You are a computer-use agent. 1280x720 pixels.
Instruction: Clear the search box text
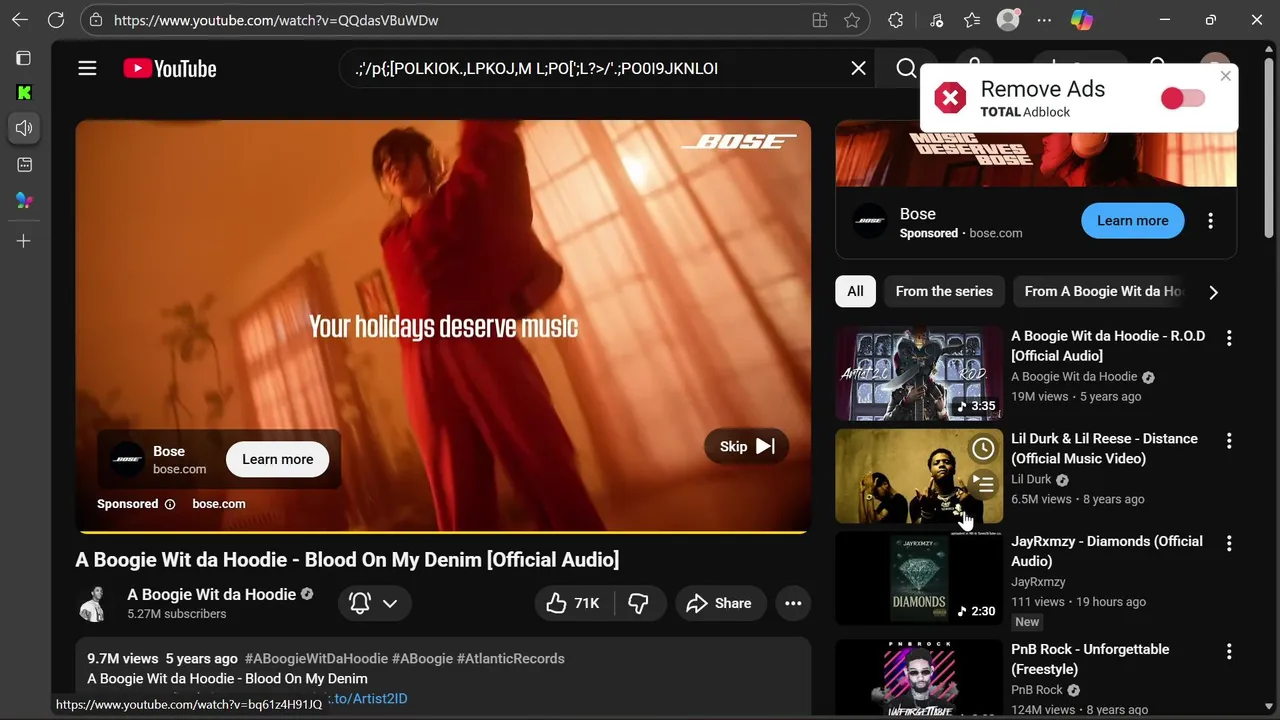(x=858, y=68)
